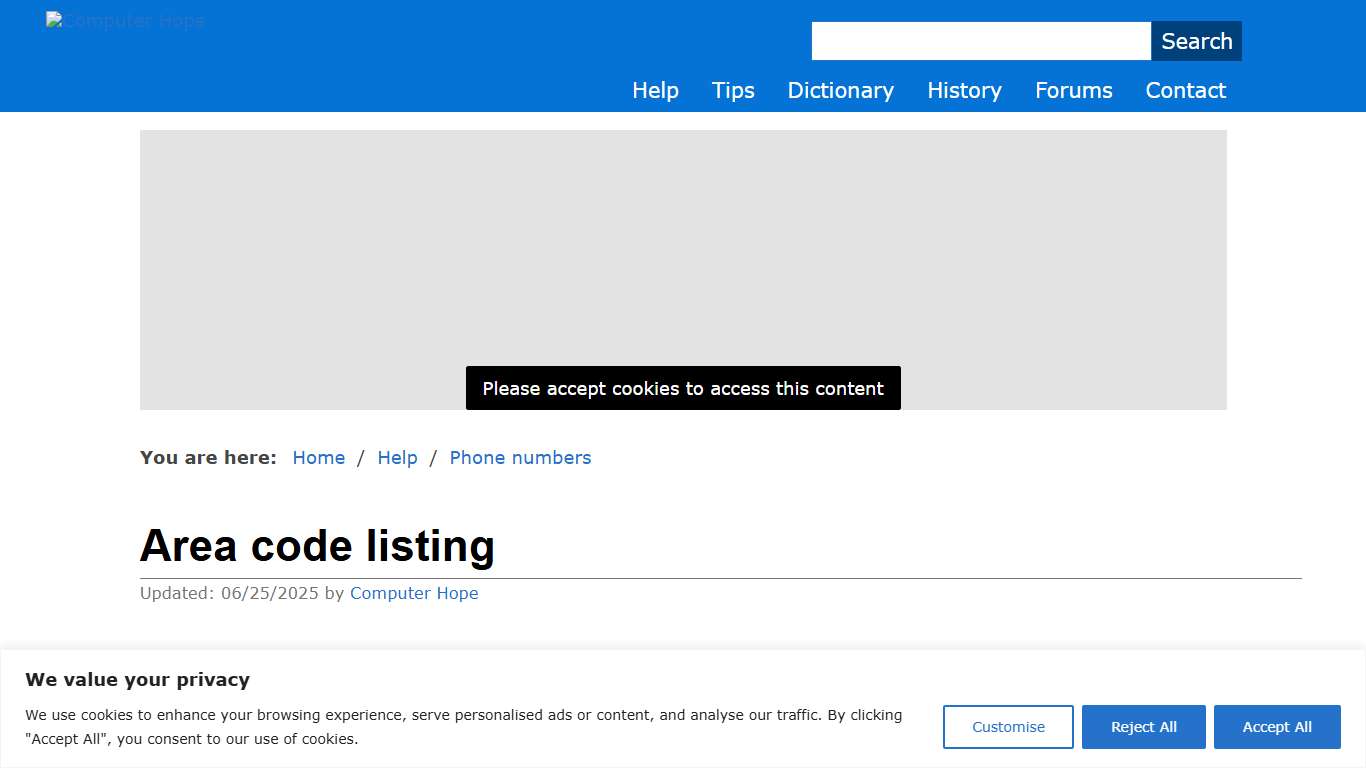Click the blocked video content area
The image size is (1366, 768).
coord(683,250)
